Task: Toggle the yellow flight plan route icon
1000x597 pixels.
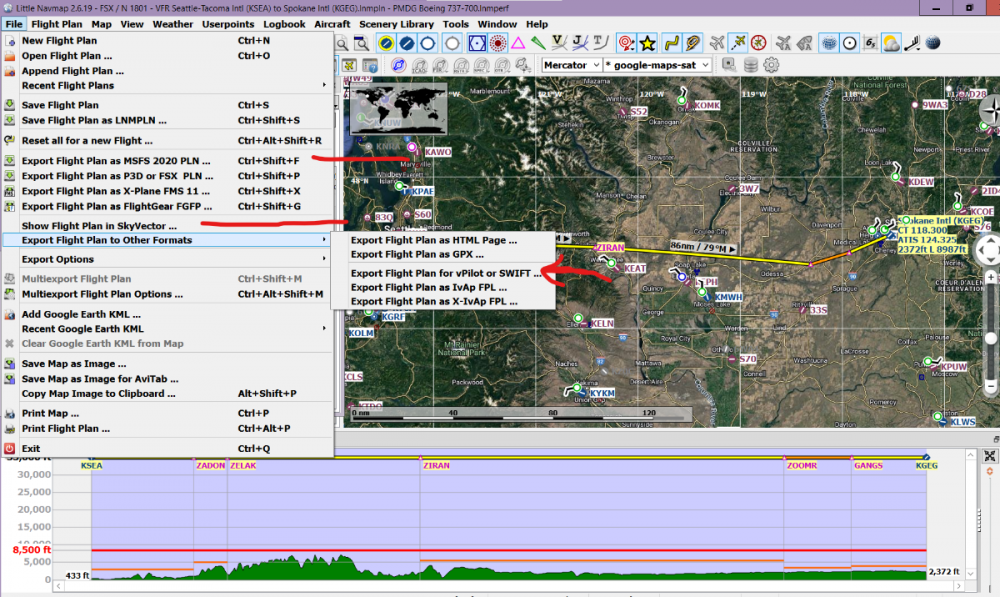Action: pyautogui.click(x=672, y=43)
